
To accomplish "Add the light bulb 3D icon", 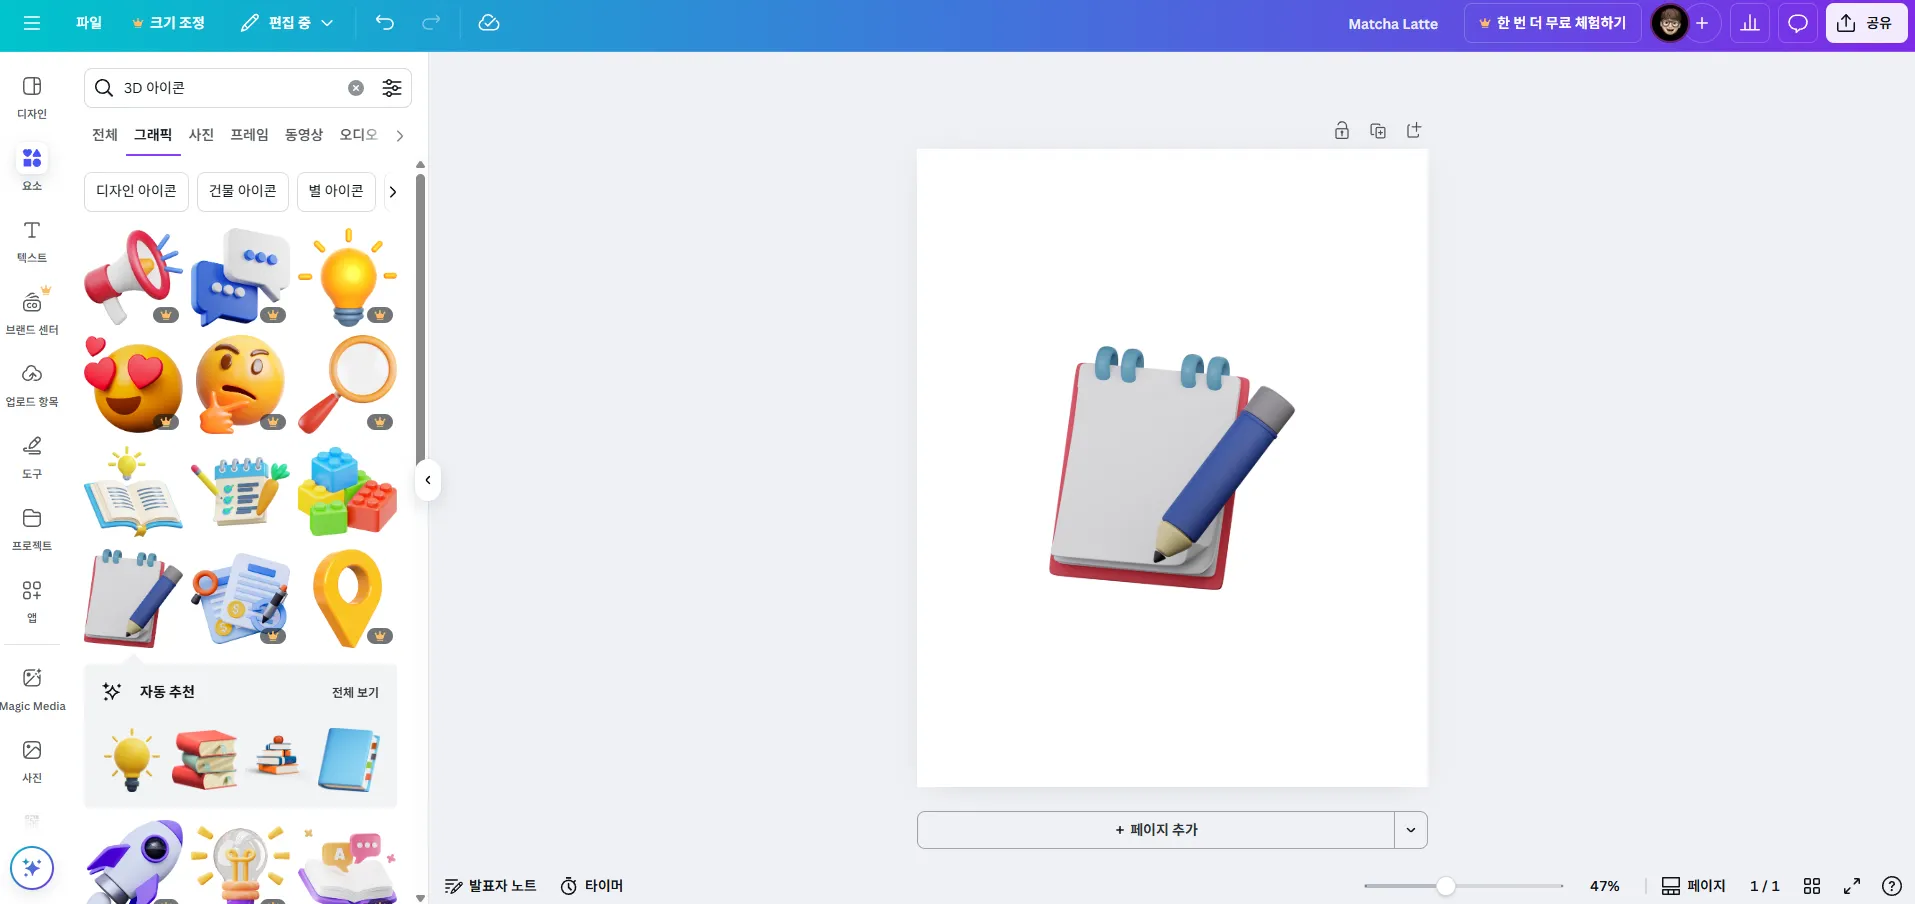I will tap(348, 277).
